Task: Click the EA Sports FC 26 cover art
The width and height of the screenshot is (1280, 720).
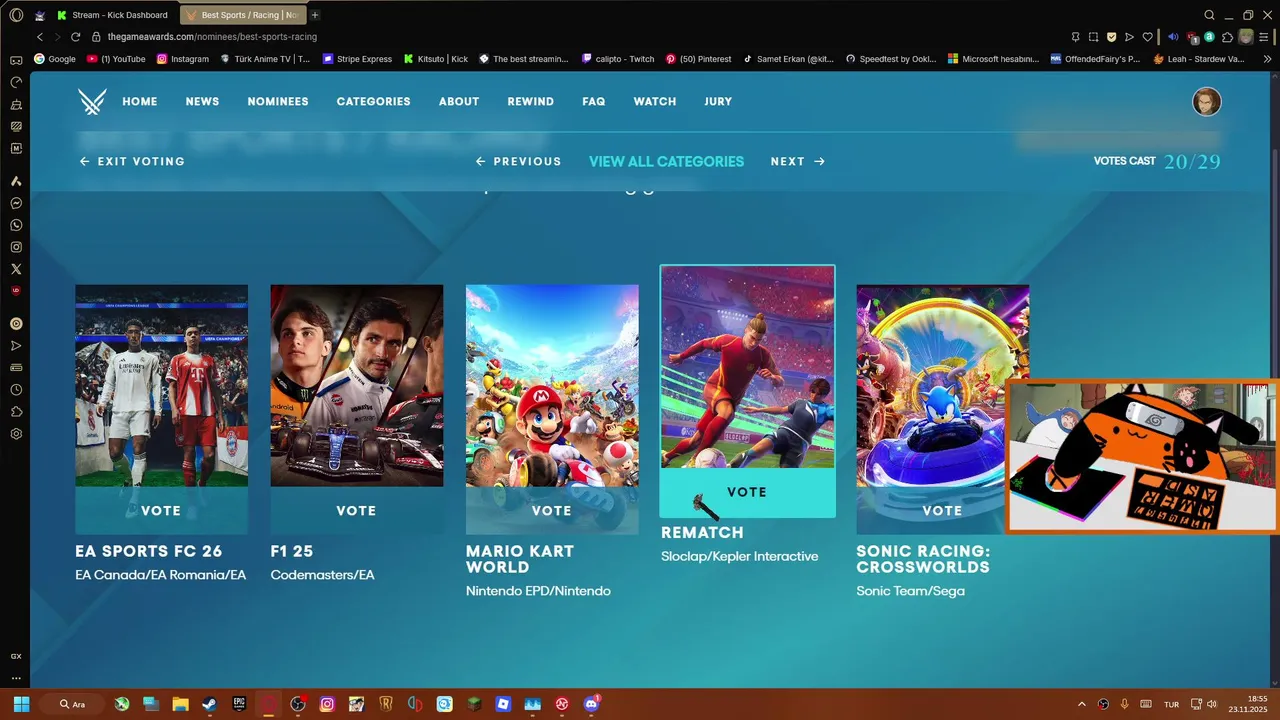Action: point(161,385)
